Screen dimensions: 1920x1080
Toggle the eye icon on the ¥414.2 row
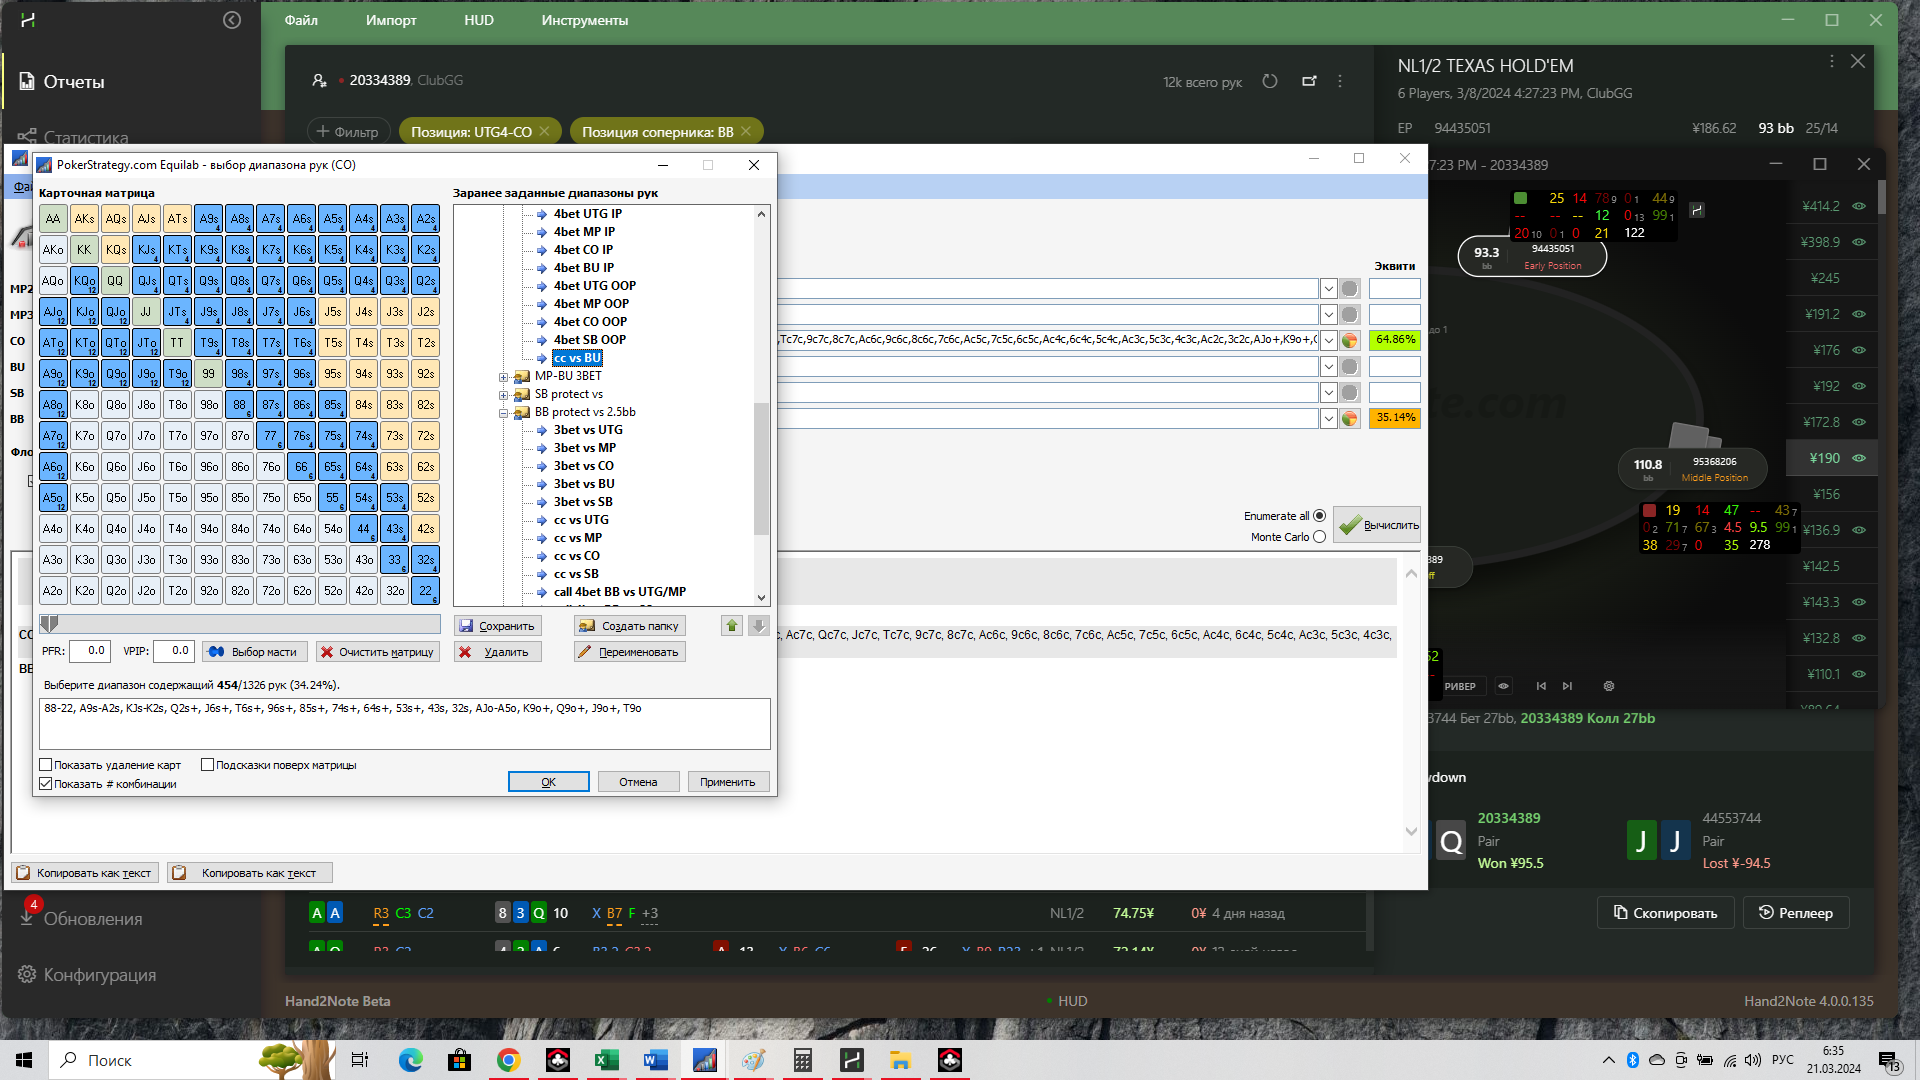(1859, 206)
